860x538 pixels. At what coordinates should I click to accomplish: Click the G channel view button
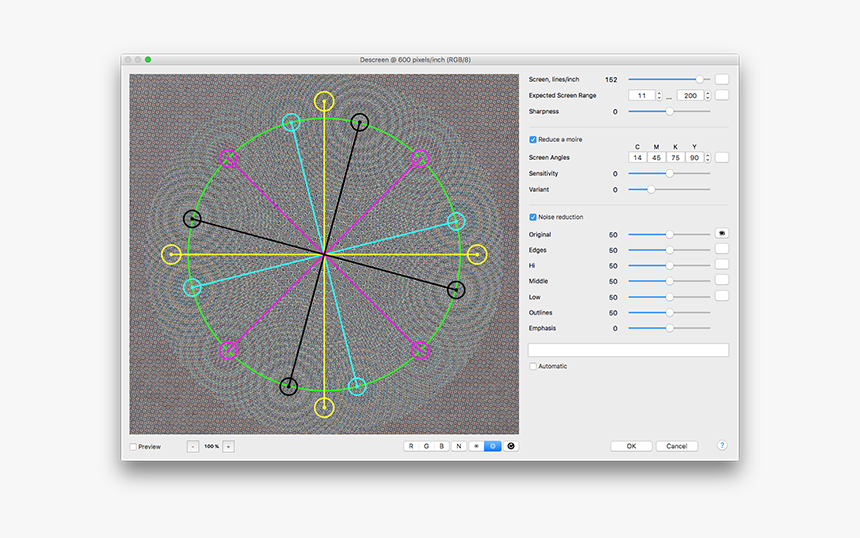427,446
